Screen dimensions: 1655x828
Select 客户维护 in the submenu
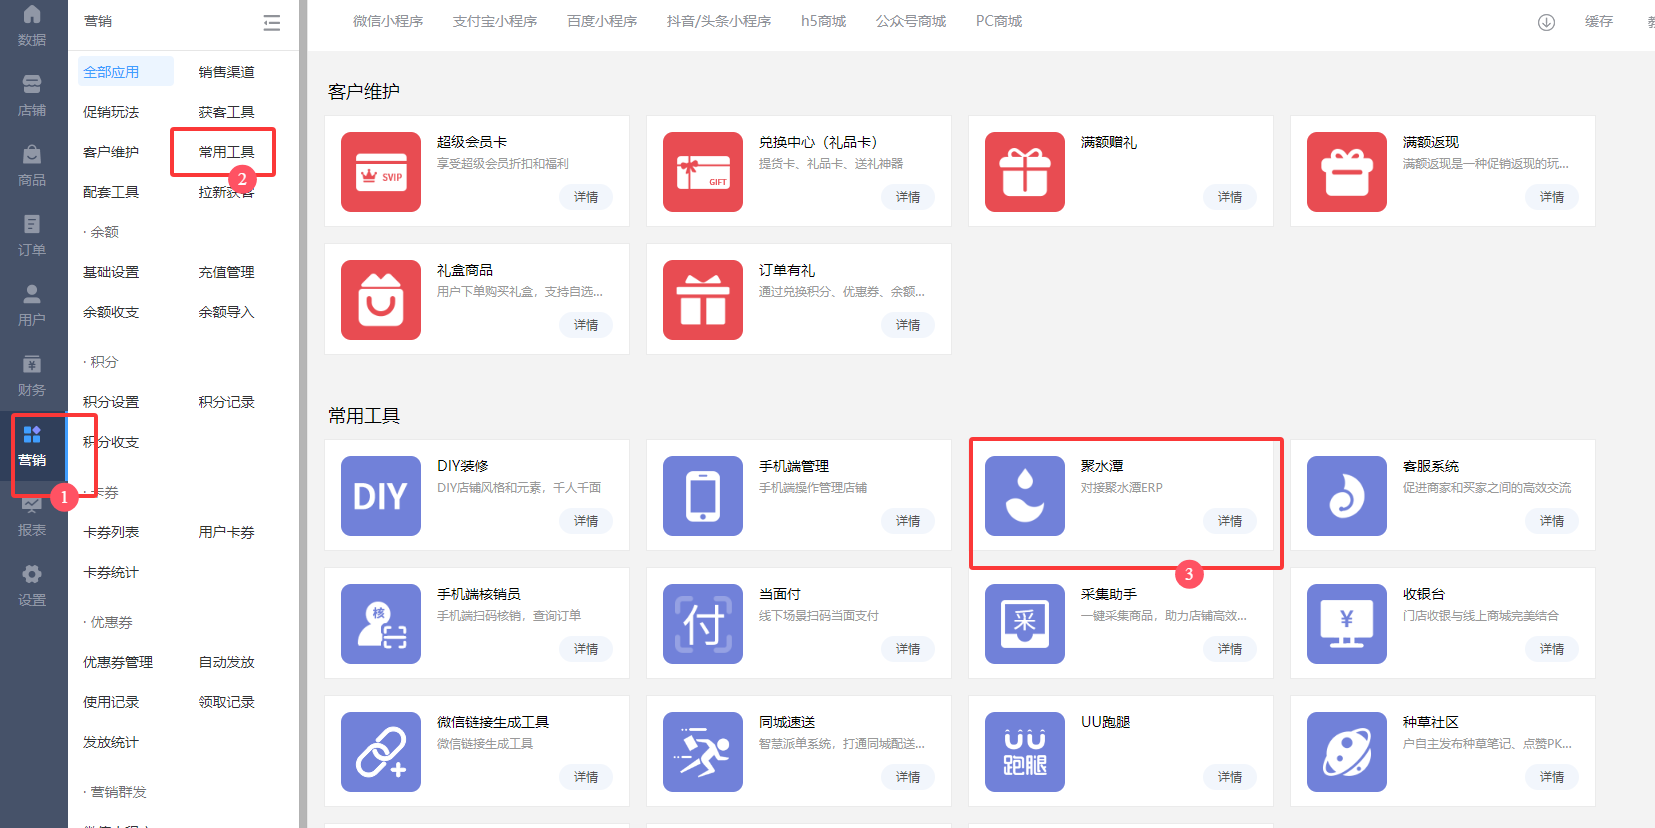coord(111,152)
